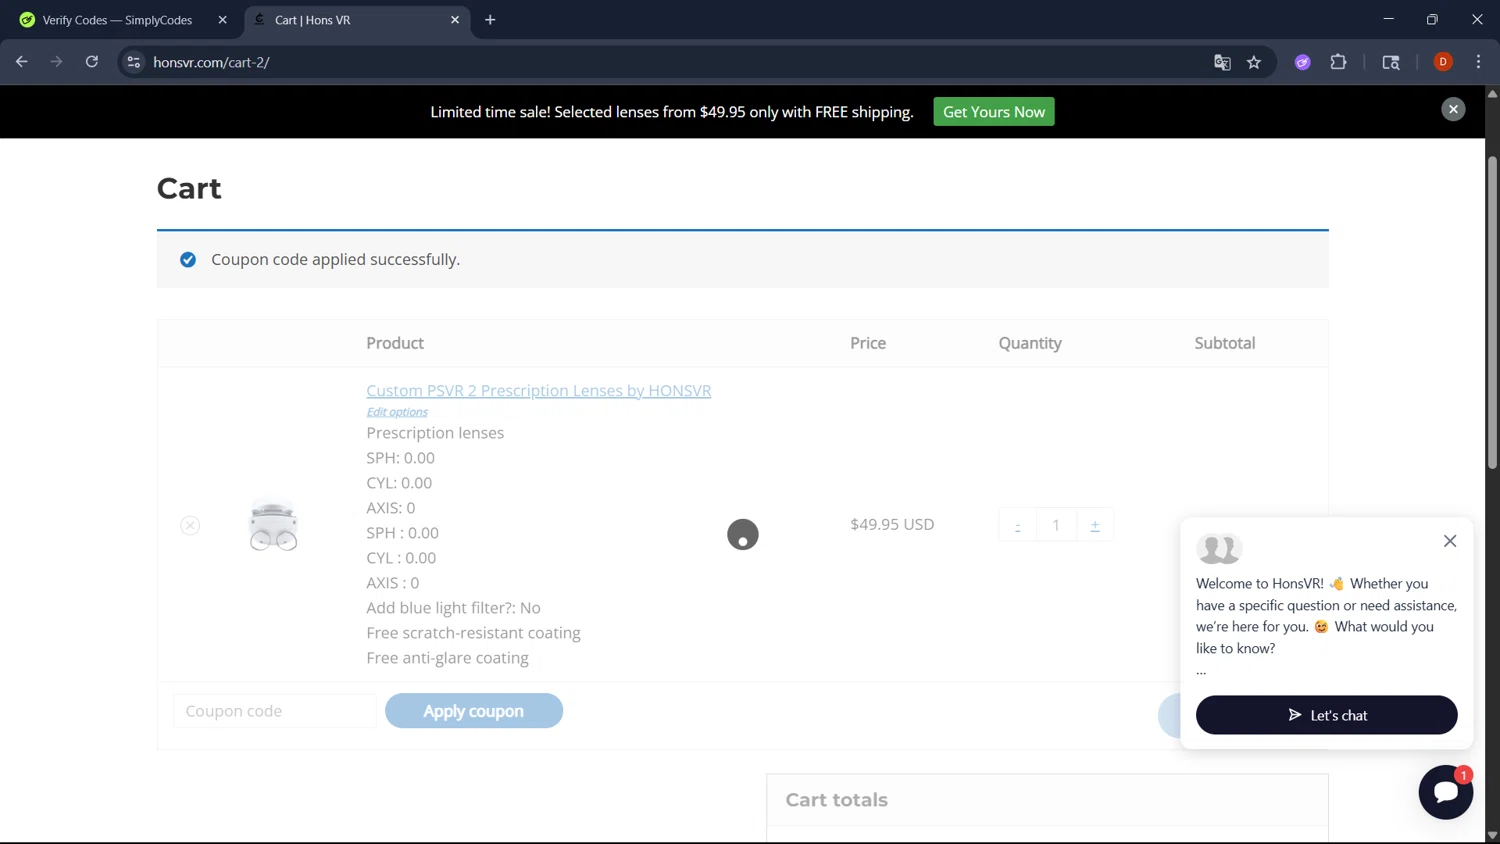The height and width of the screenshot is (844, 1500).
Task: Select the Cart | Hons VR tab
Action: (355, 20)
